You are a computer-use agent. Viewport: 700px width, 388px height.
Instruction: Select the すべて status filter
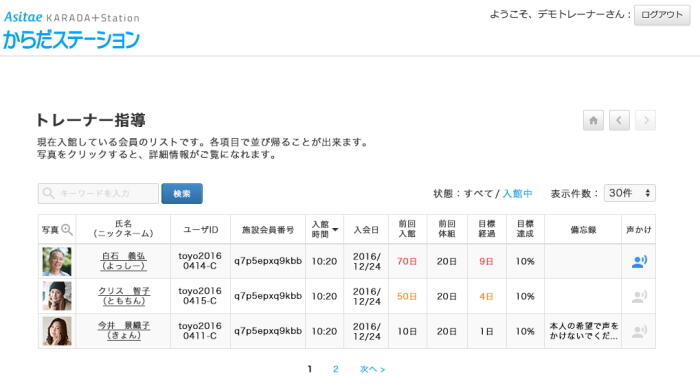478,194
